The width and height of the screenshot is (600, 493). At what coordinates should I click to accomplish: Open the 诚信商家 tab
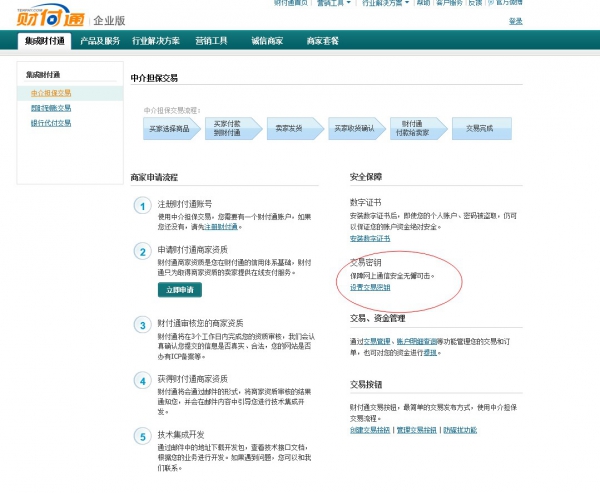coord(267,41)
